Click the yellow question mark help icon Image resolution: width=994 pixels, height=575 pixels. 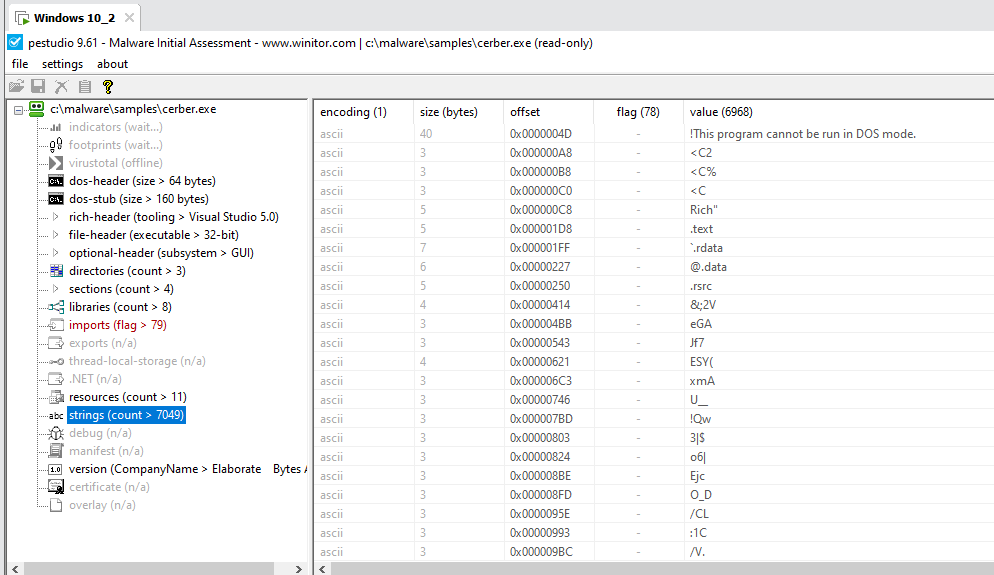point(108,86)
